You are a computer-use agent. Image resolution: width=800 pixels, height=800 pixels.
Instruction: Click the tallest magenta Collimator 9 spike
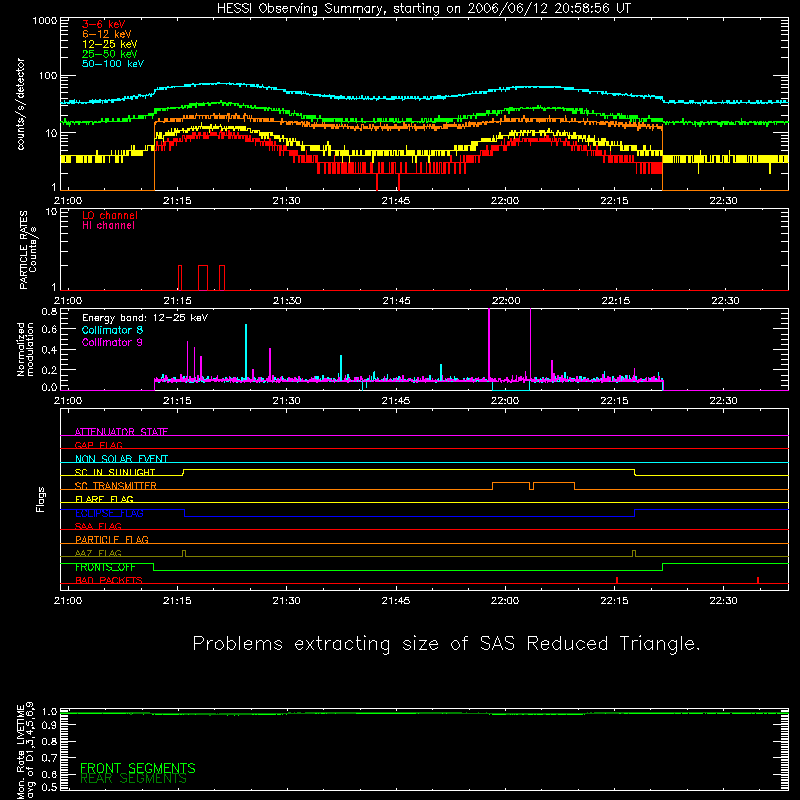tap(489, 344)
